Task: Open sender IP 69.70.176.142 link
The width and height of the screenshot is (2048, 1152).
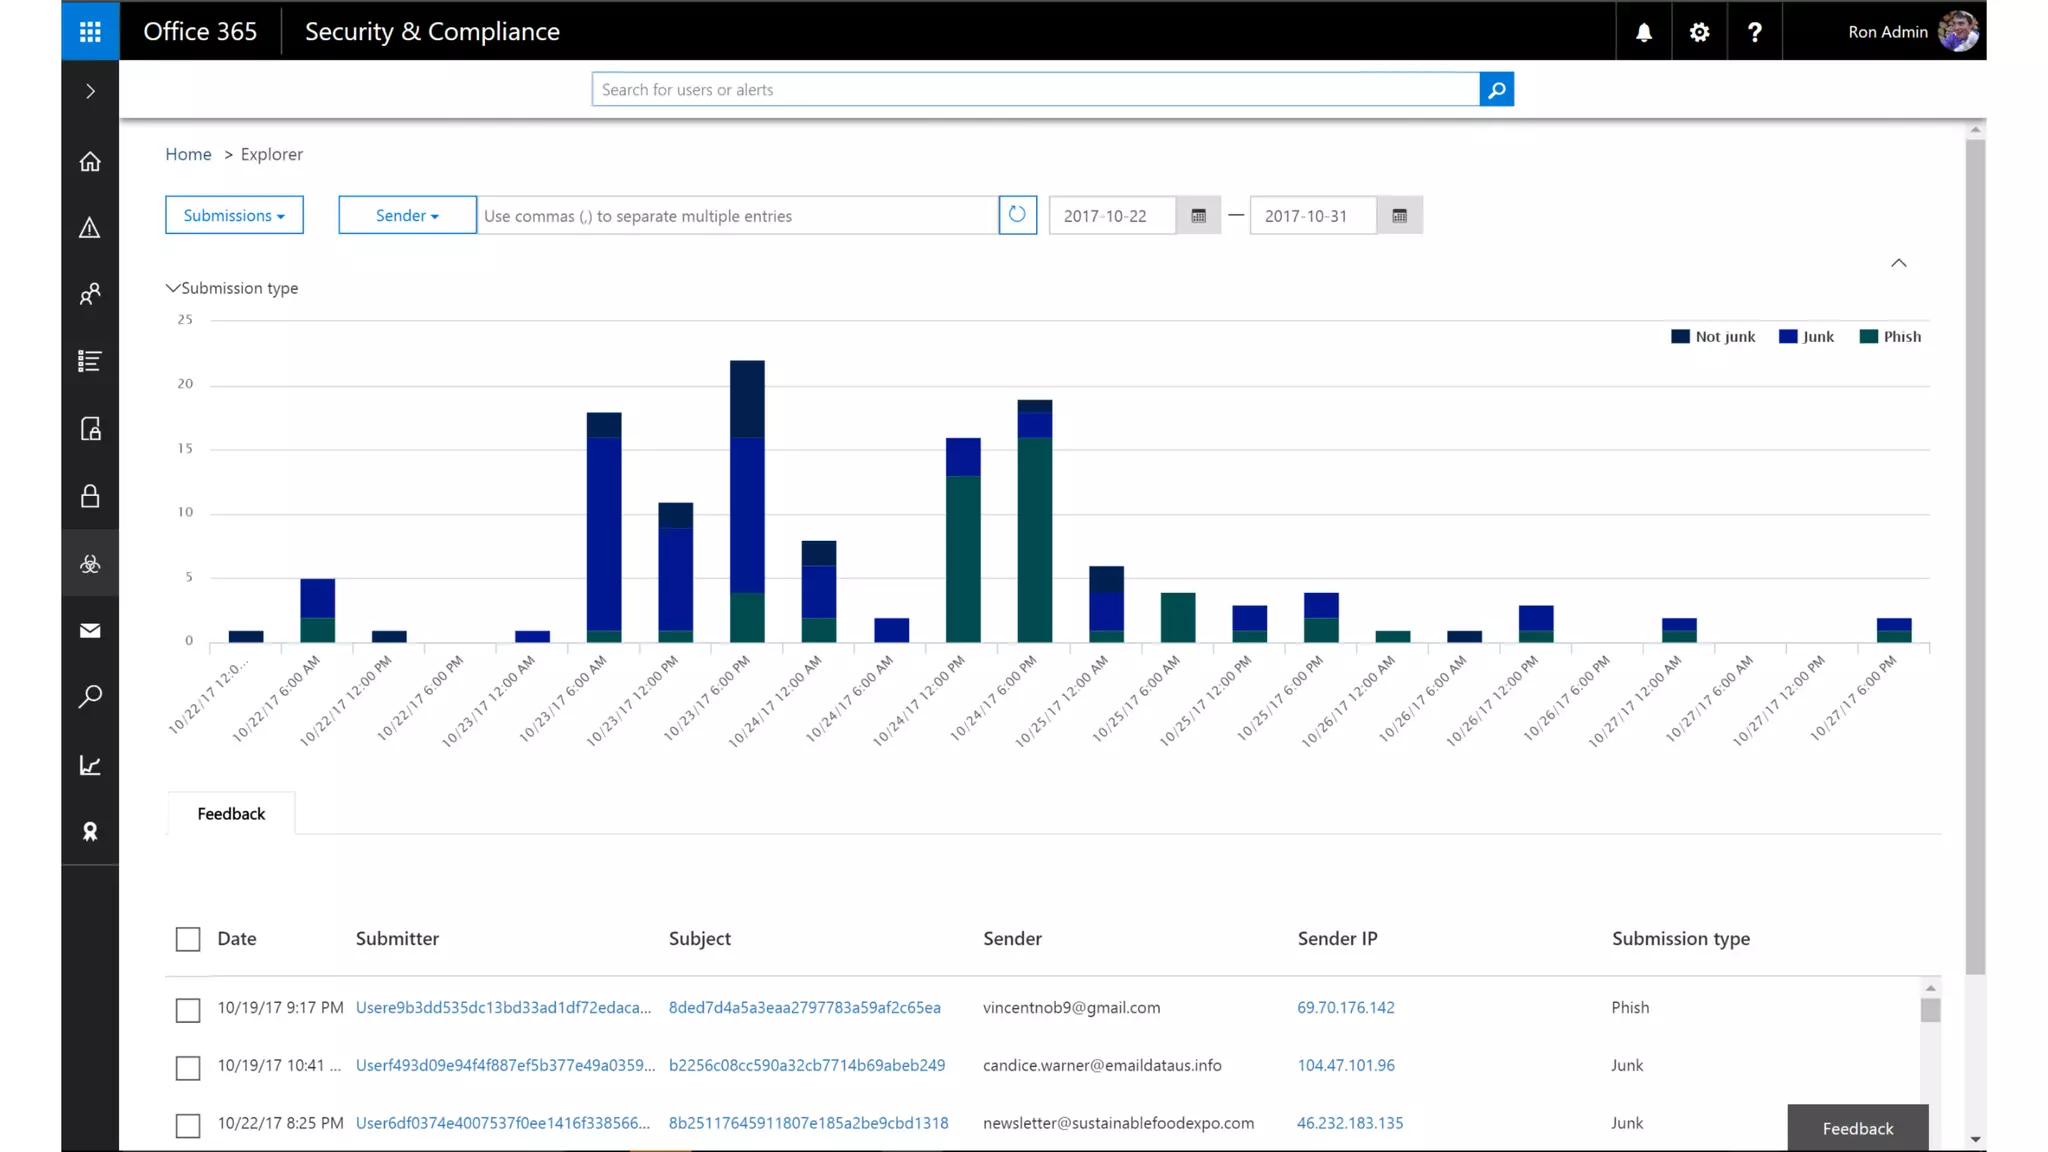Action: coord(1345,1008)
